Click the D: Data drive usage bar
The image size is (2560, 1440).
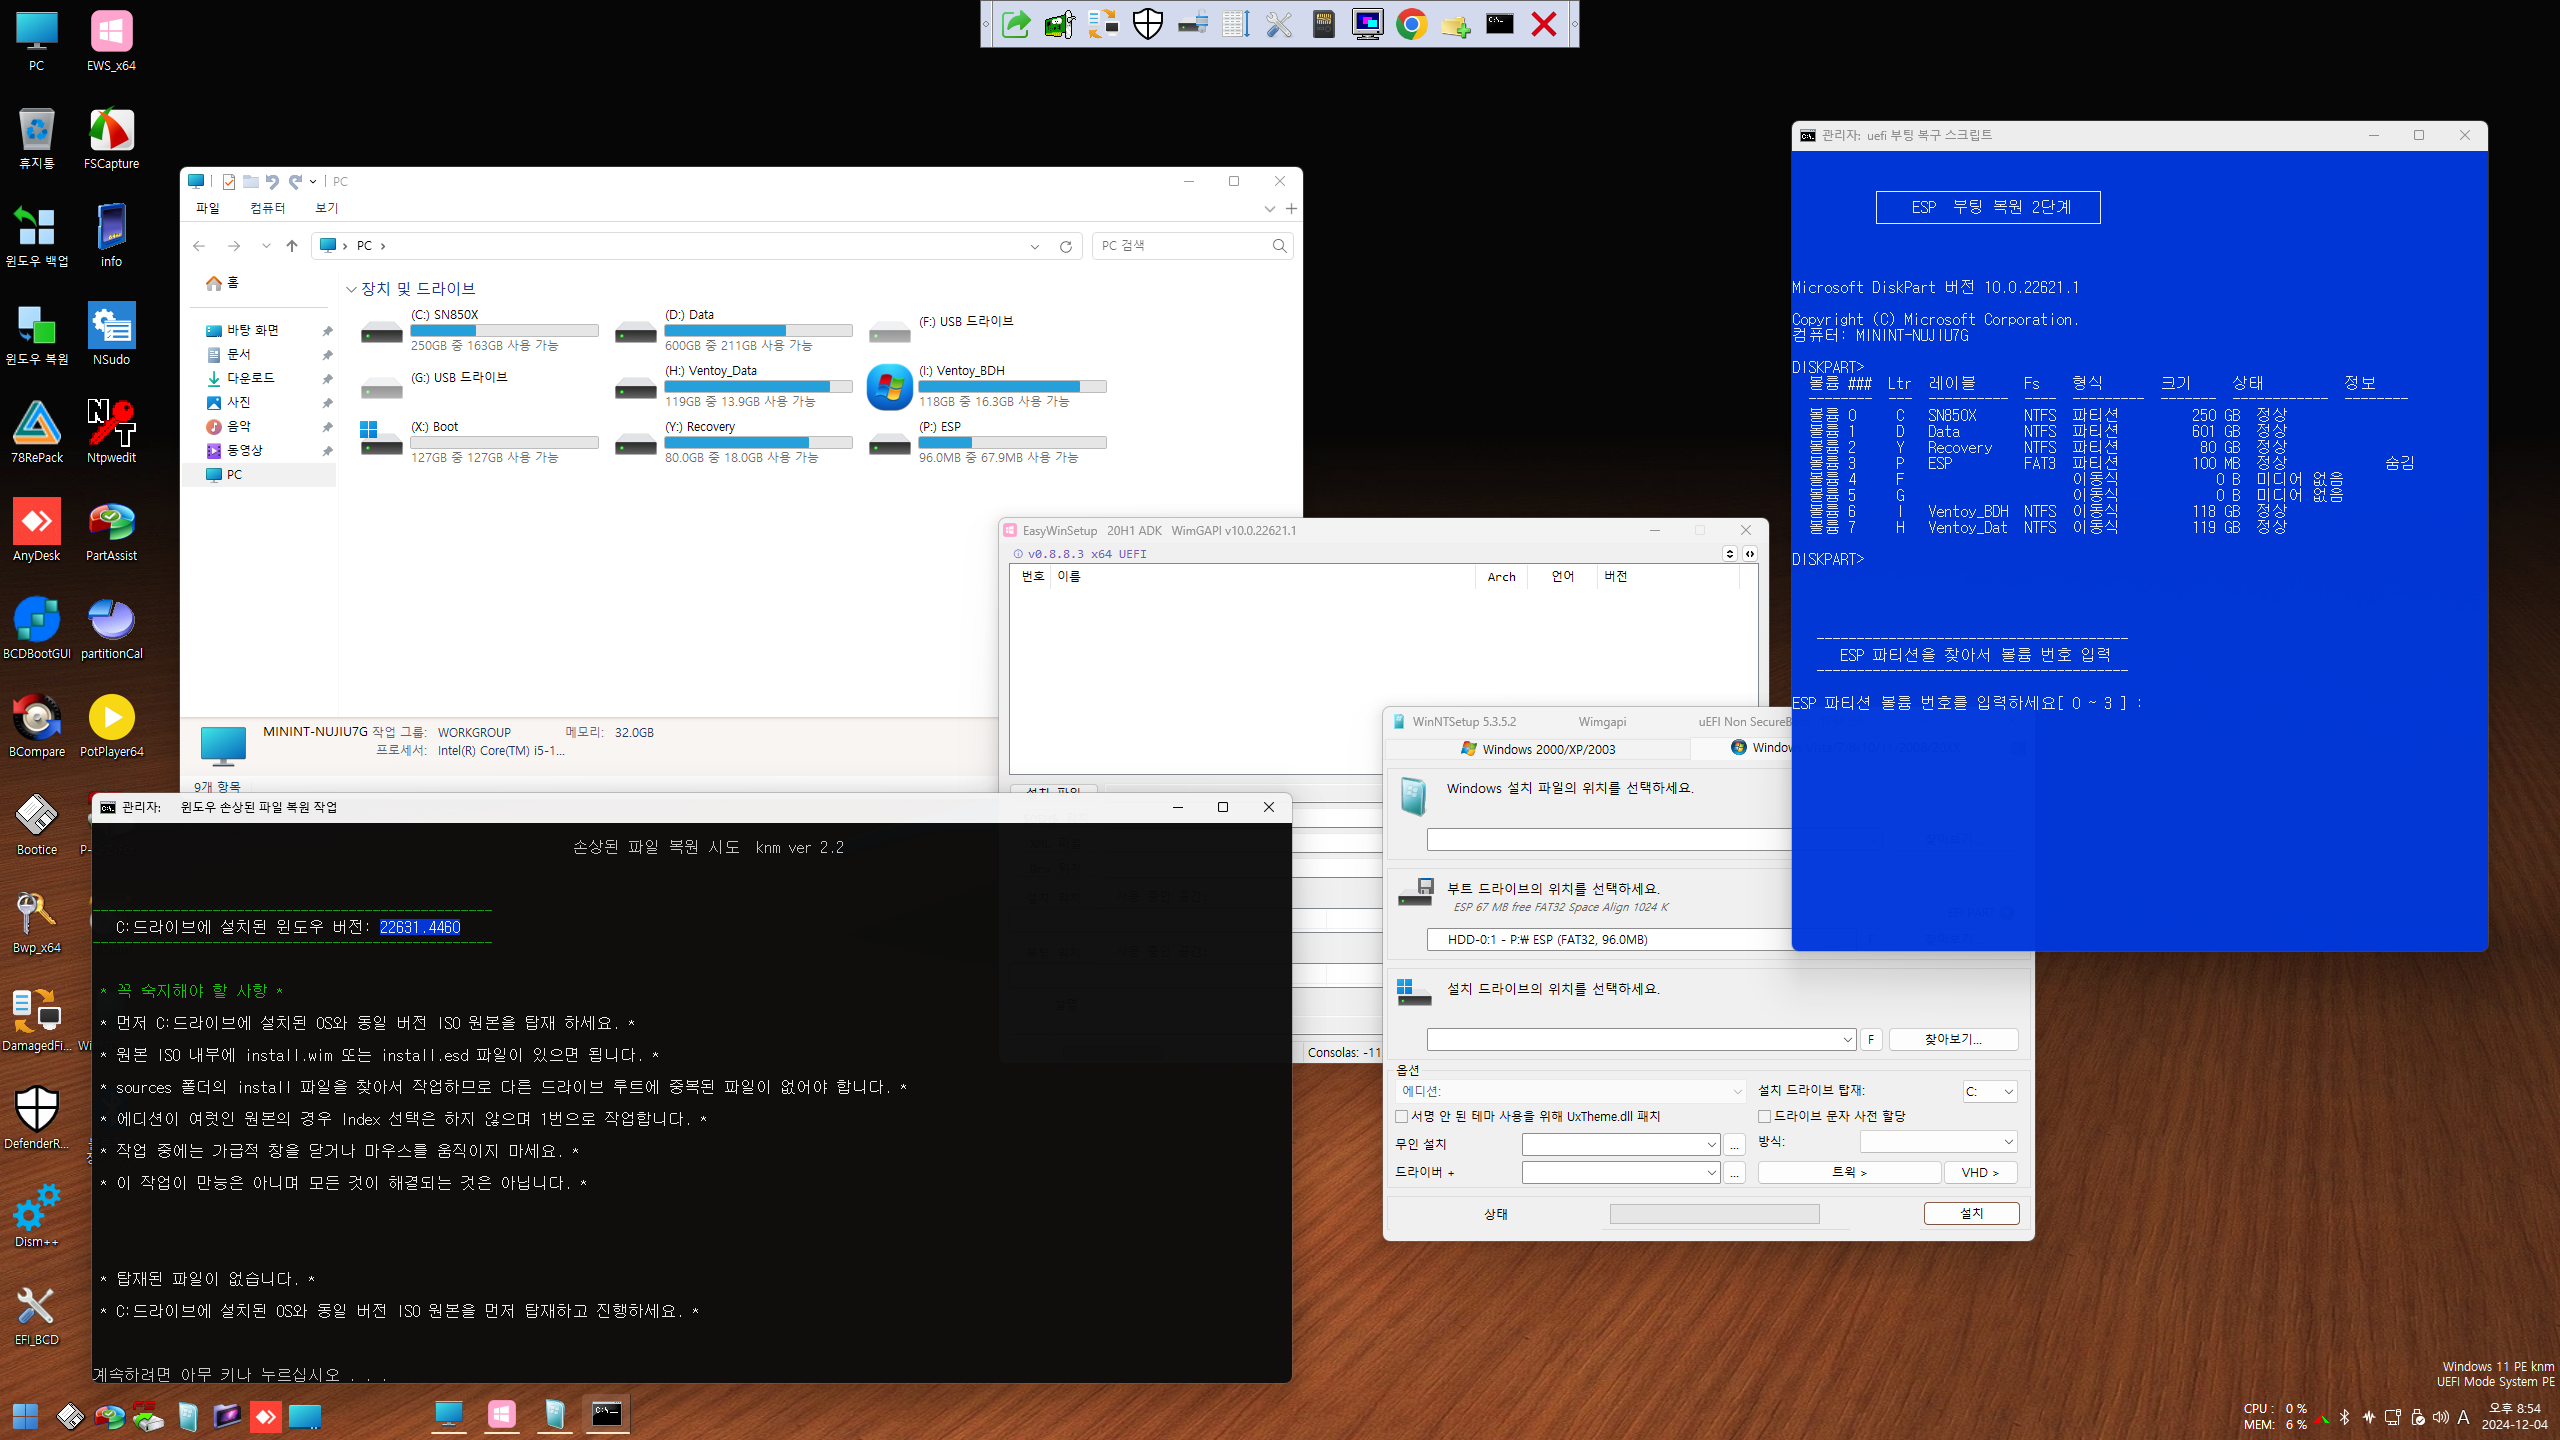click(758, 330)
